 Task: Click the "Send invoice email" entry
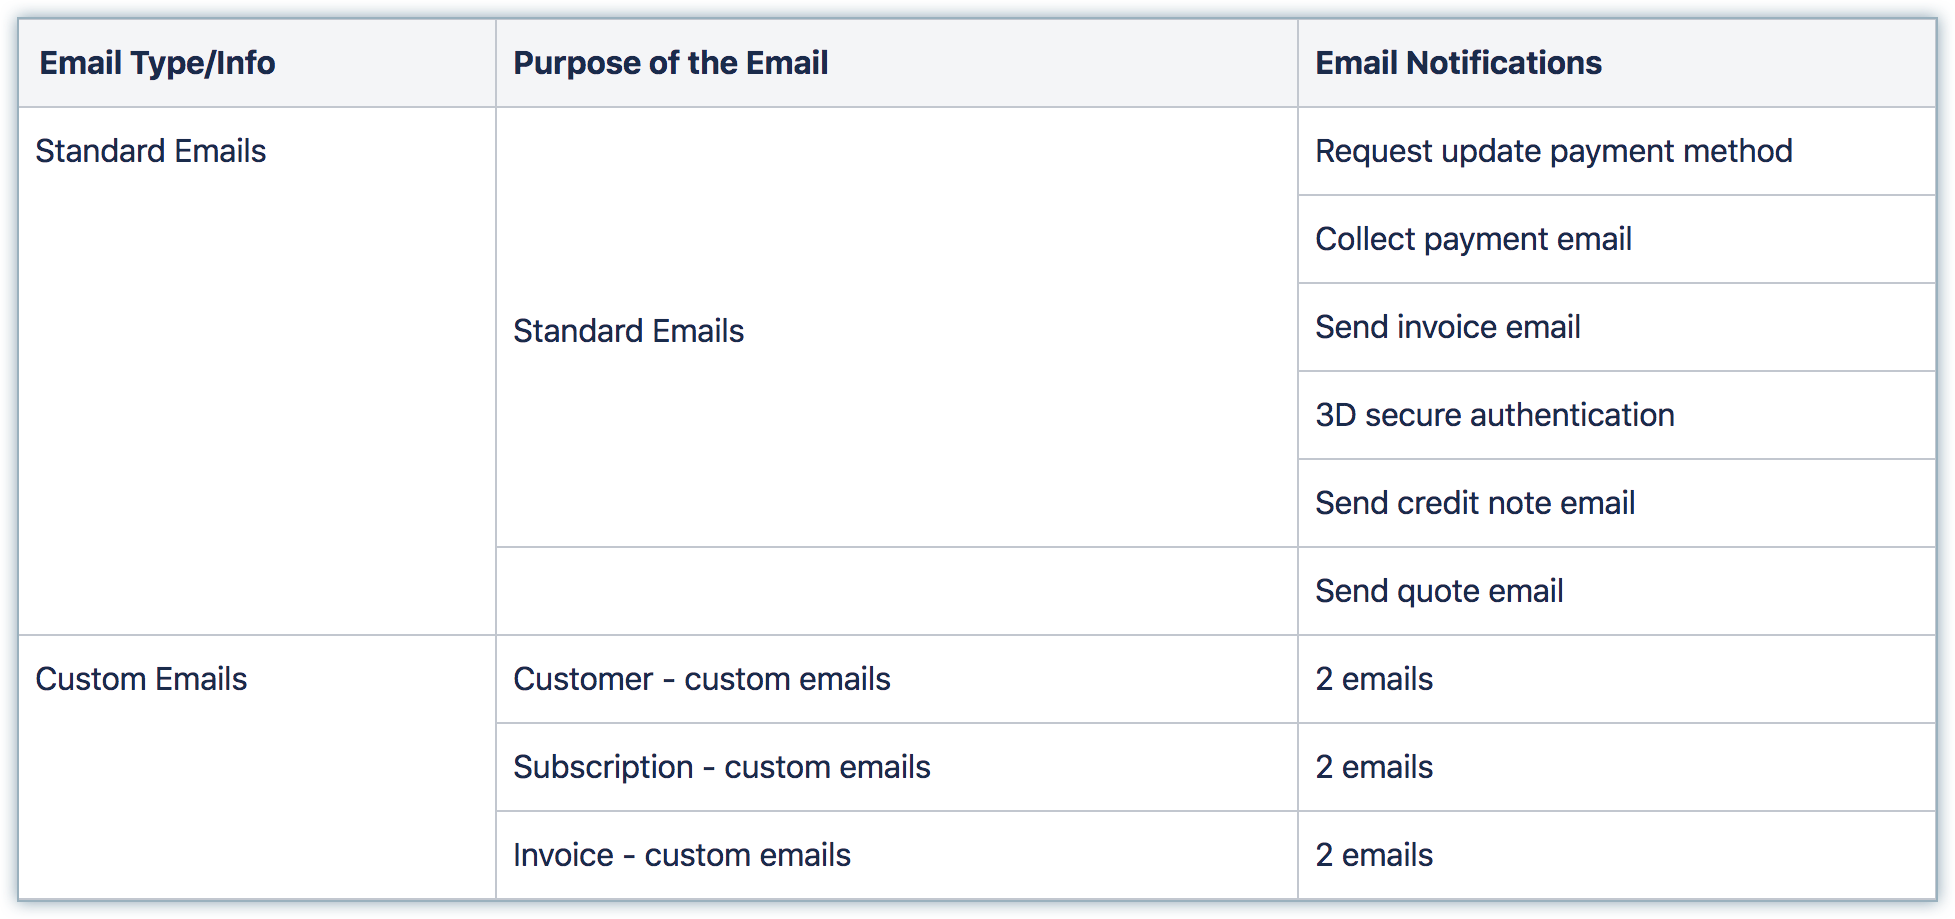[1447, 327]
